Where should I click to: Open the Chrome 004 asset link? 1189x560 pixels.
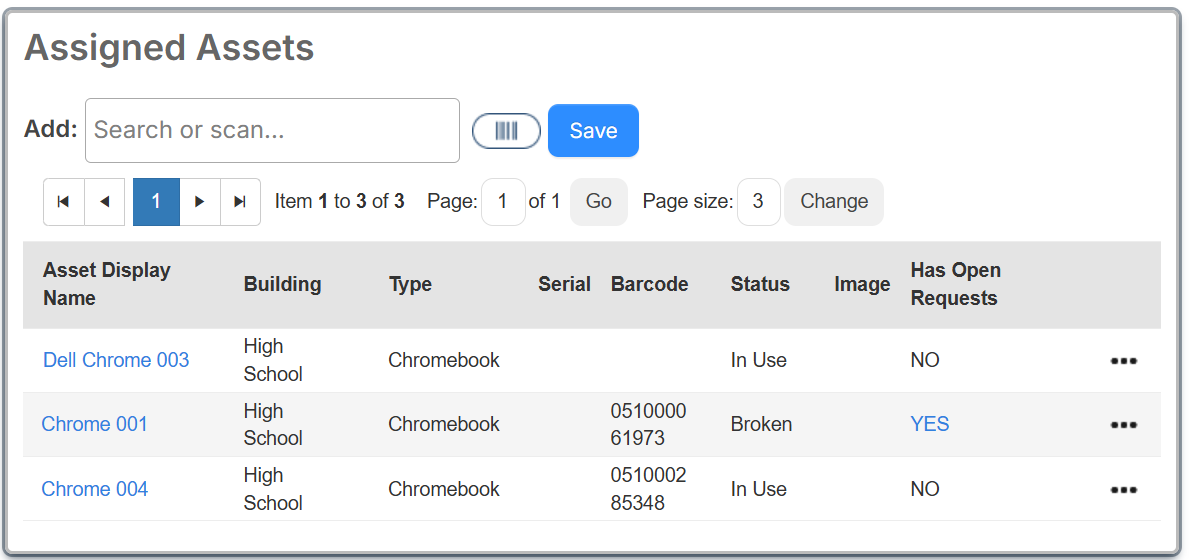pos(94,489)
